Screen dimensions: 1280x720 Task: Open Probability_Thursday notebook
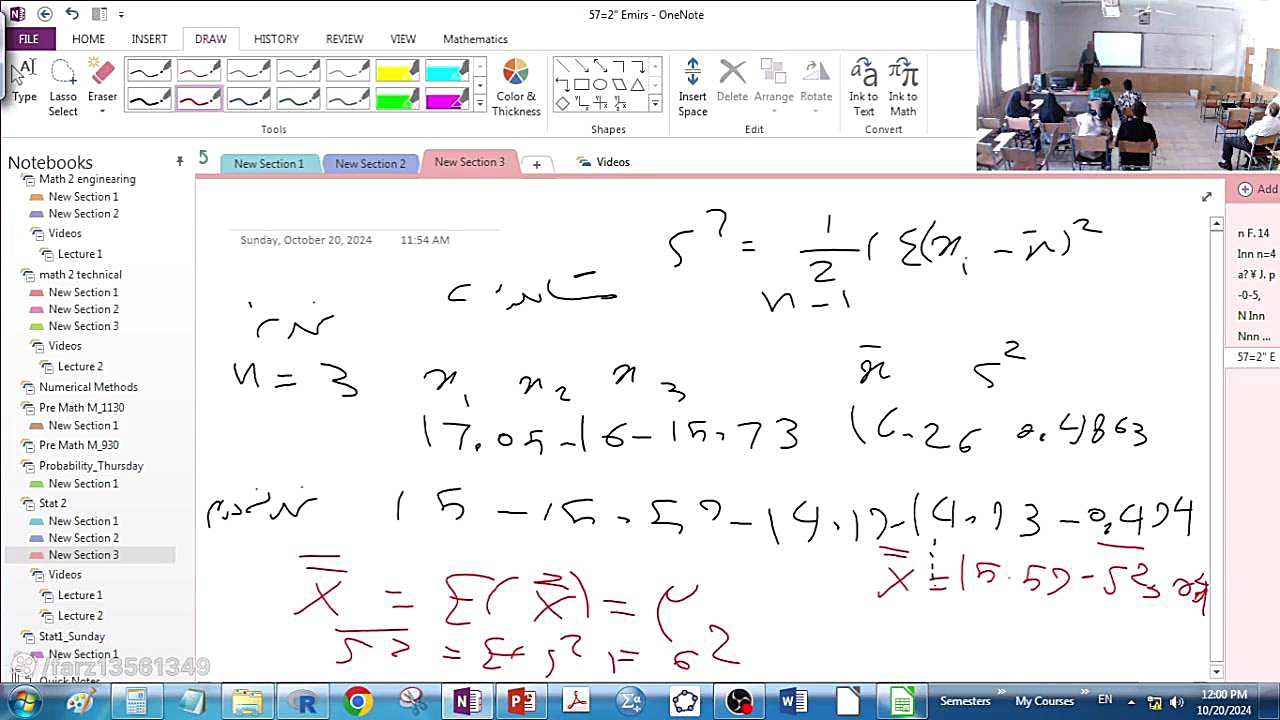point(91,465)
